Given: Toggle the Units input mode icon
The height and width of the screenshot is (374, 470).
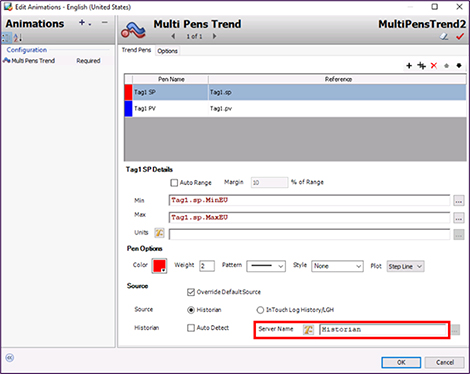Looking at the screenshot, I should (159, 233).
